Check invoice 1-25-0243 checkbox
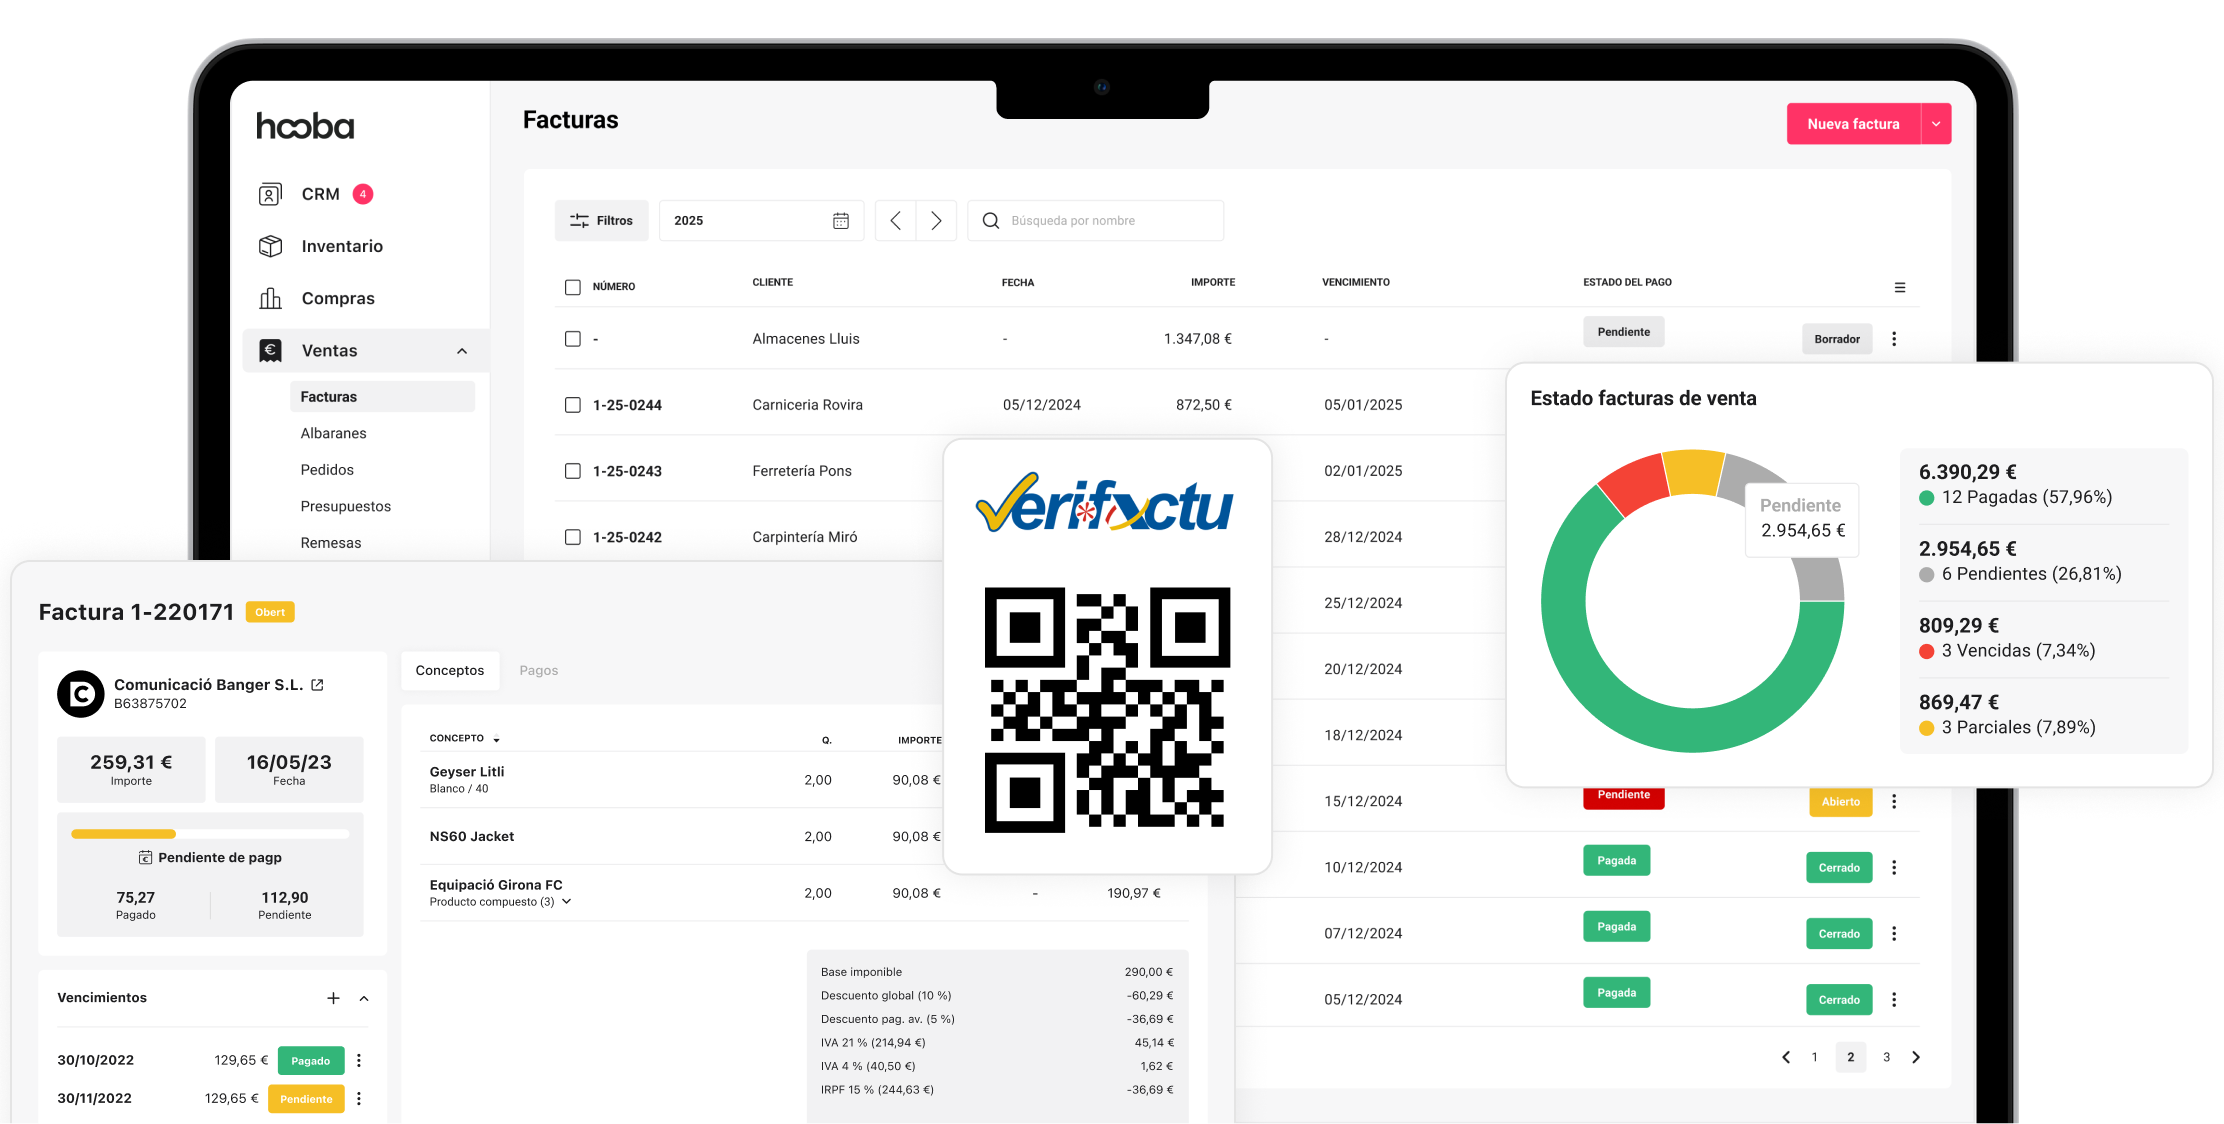The height and width of the screenshot is (1124, 2224). [573, 471]
